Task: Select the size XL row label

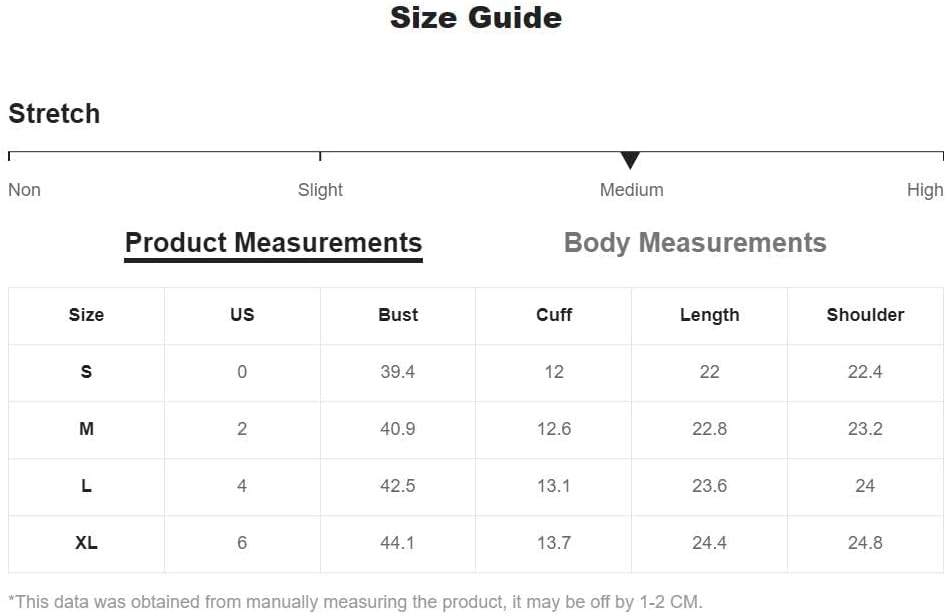Action: [x=86, y=543]
